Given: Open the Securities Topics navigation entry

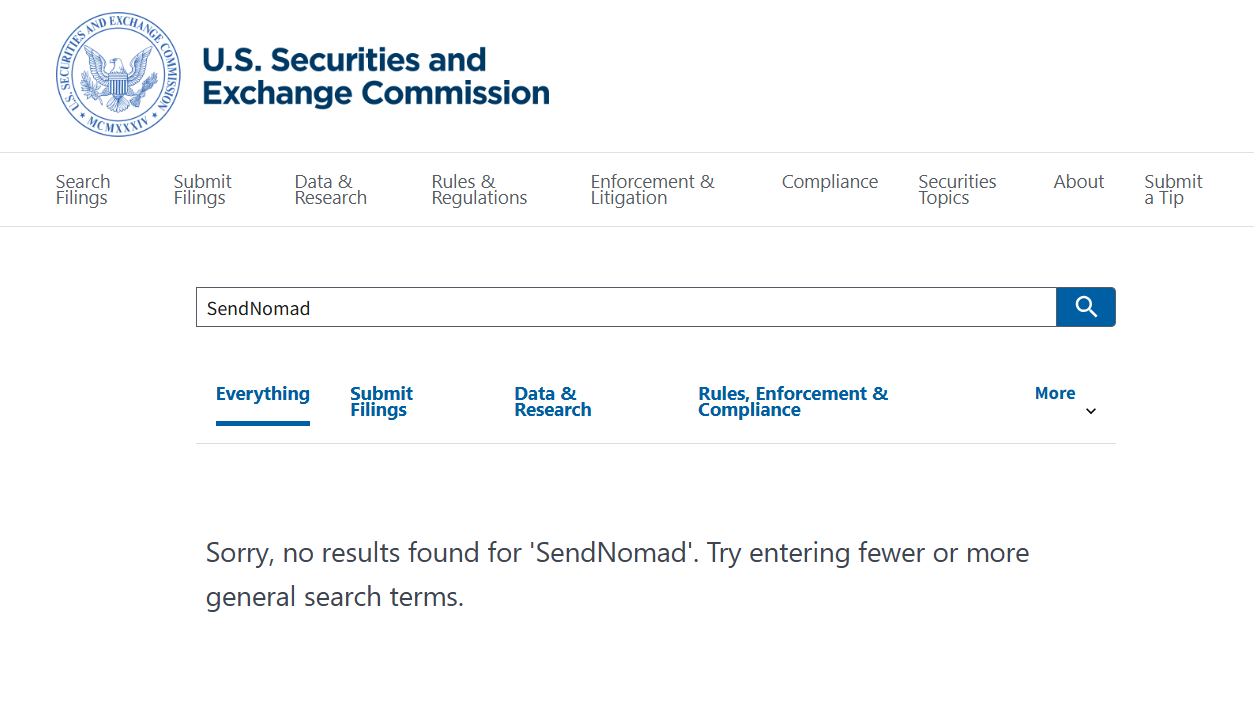Looking at the screenshot, I should (x=956, y=189).
